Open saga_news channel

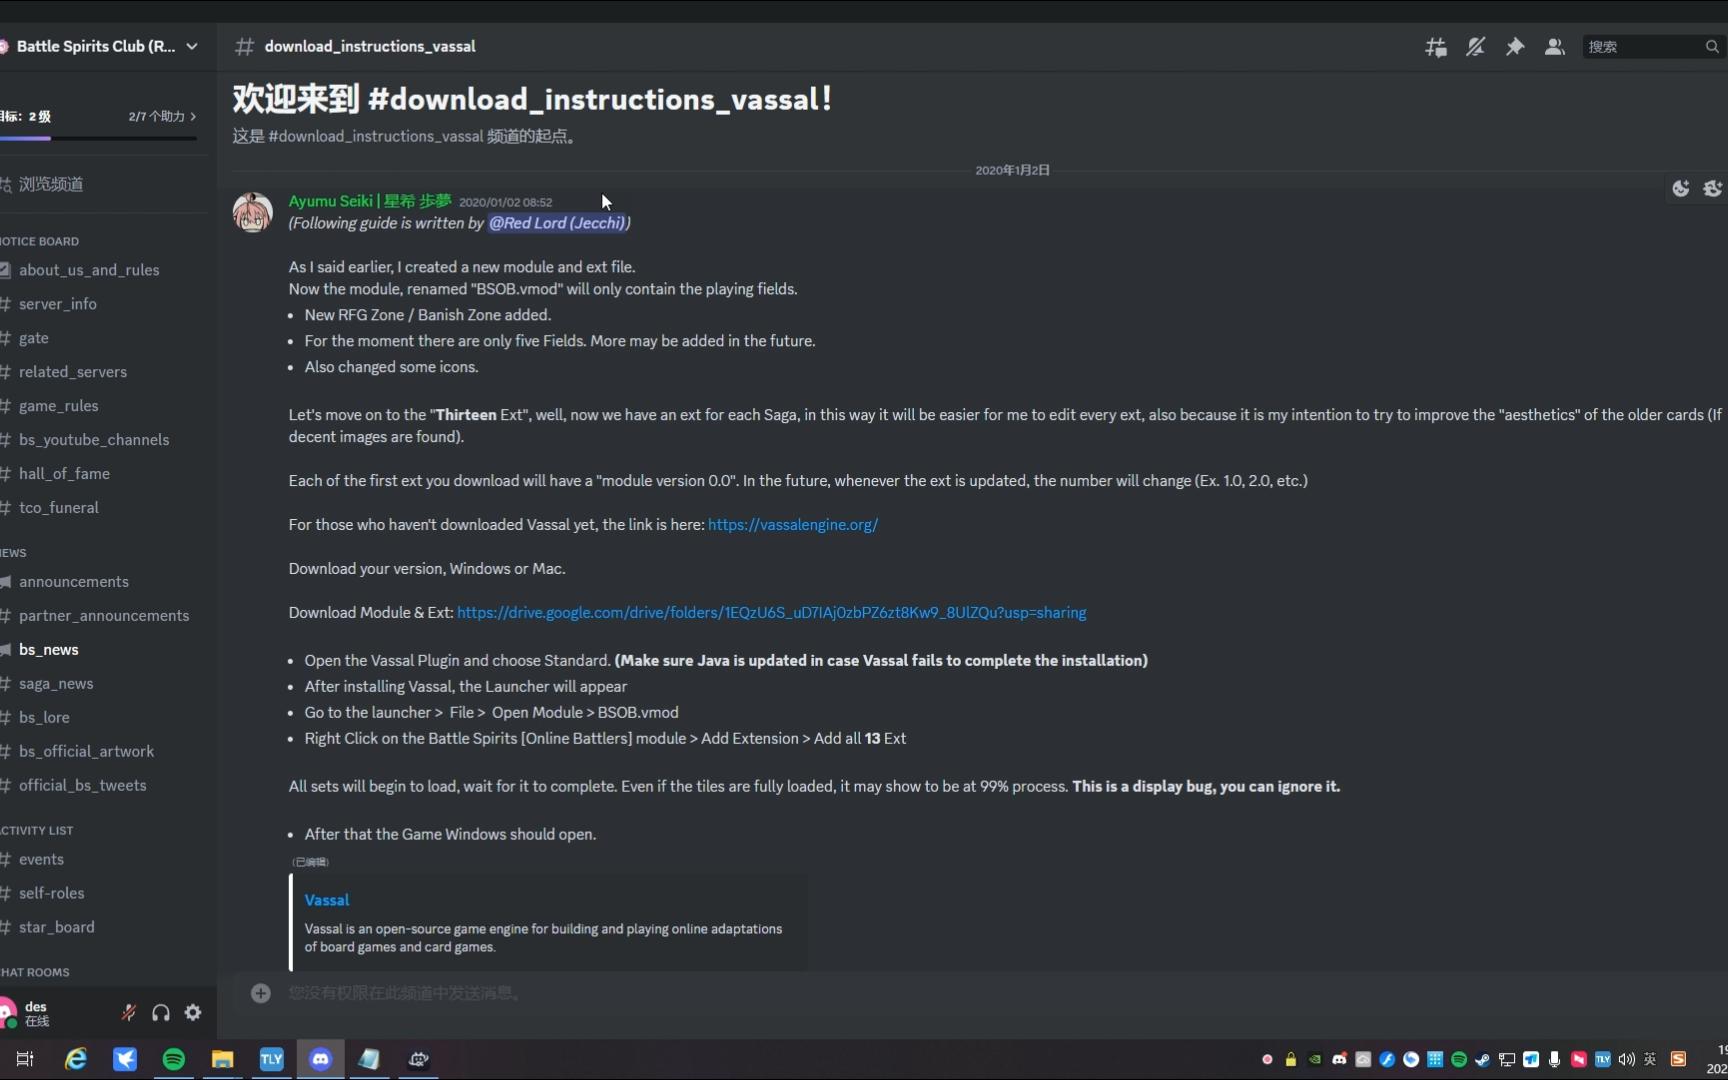(56, 684)
